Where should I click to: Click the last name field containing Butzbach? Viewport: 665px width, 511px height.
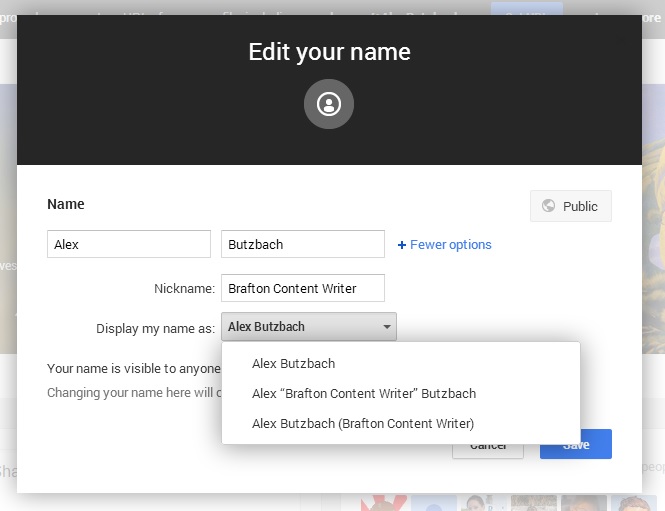pos(303,244)
